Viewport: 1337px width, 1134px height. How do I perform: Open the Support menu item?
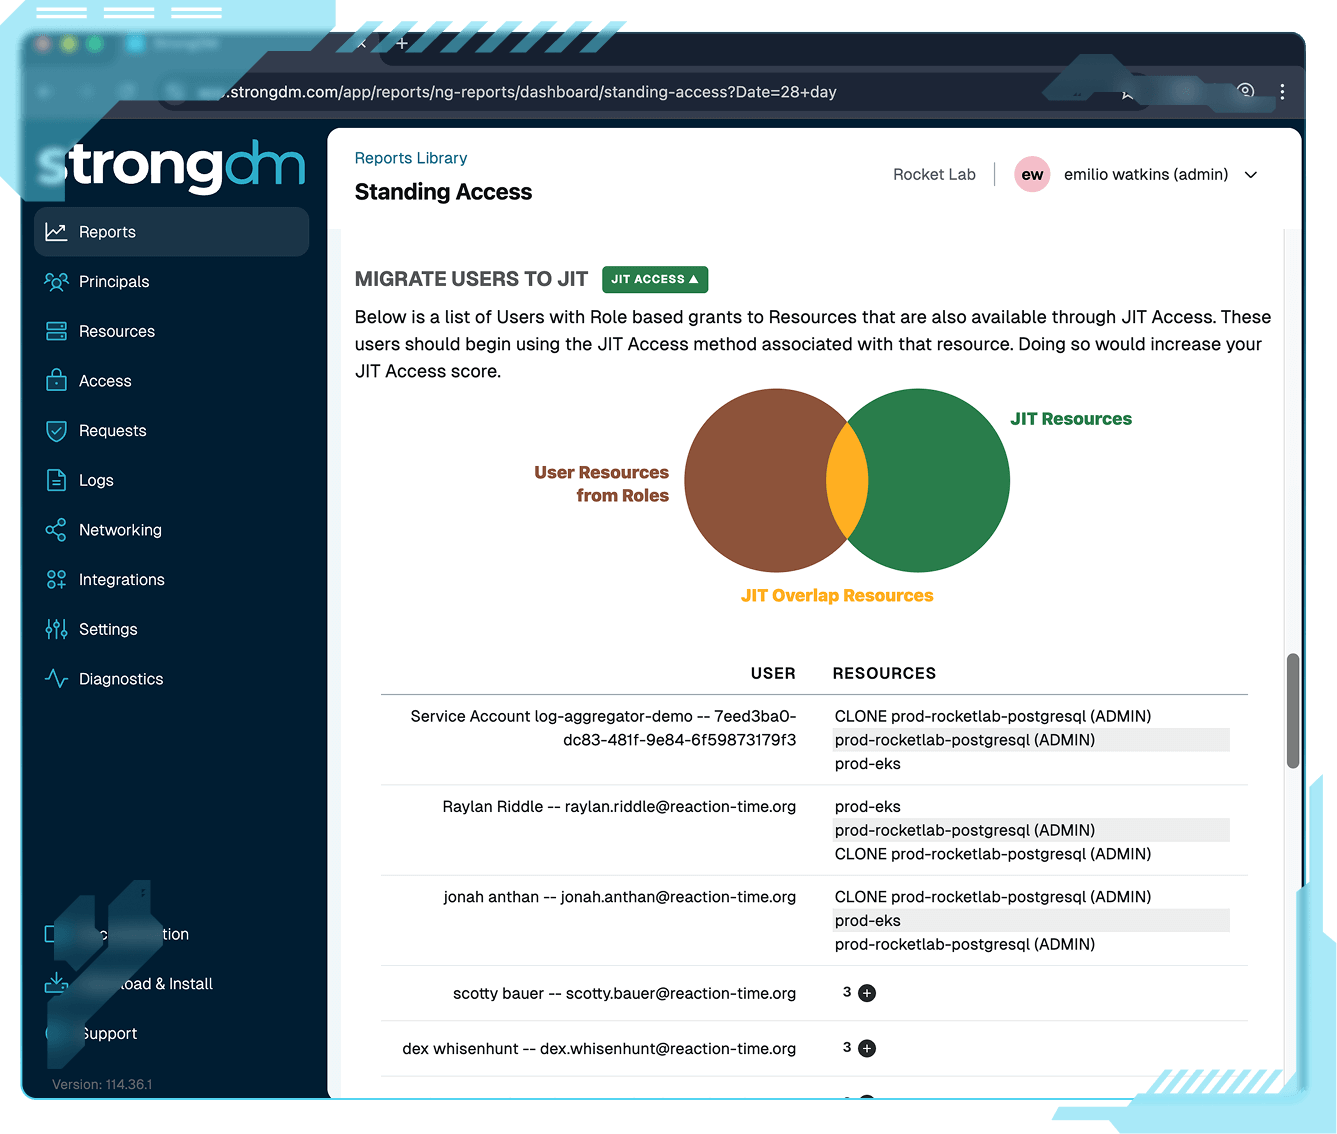click(108, 1034)
